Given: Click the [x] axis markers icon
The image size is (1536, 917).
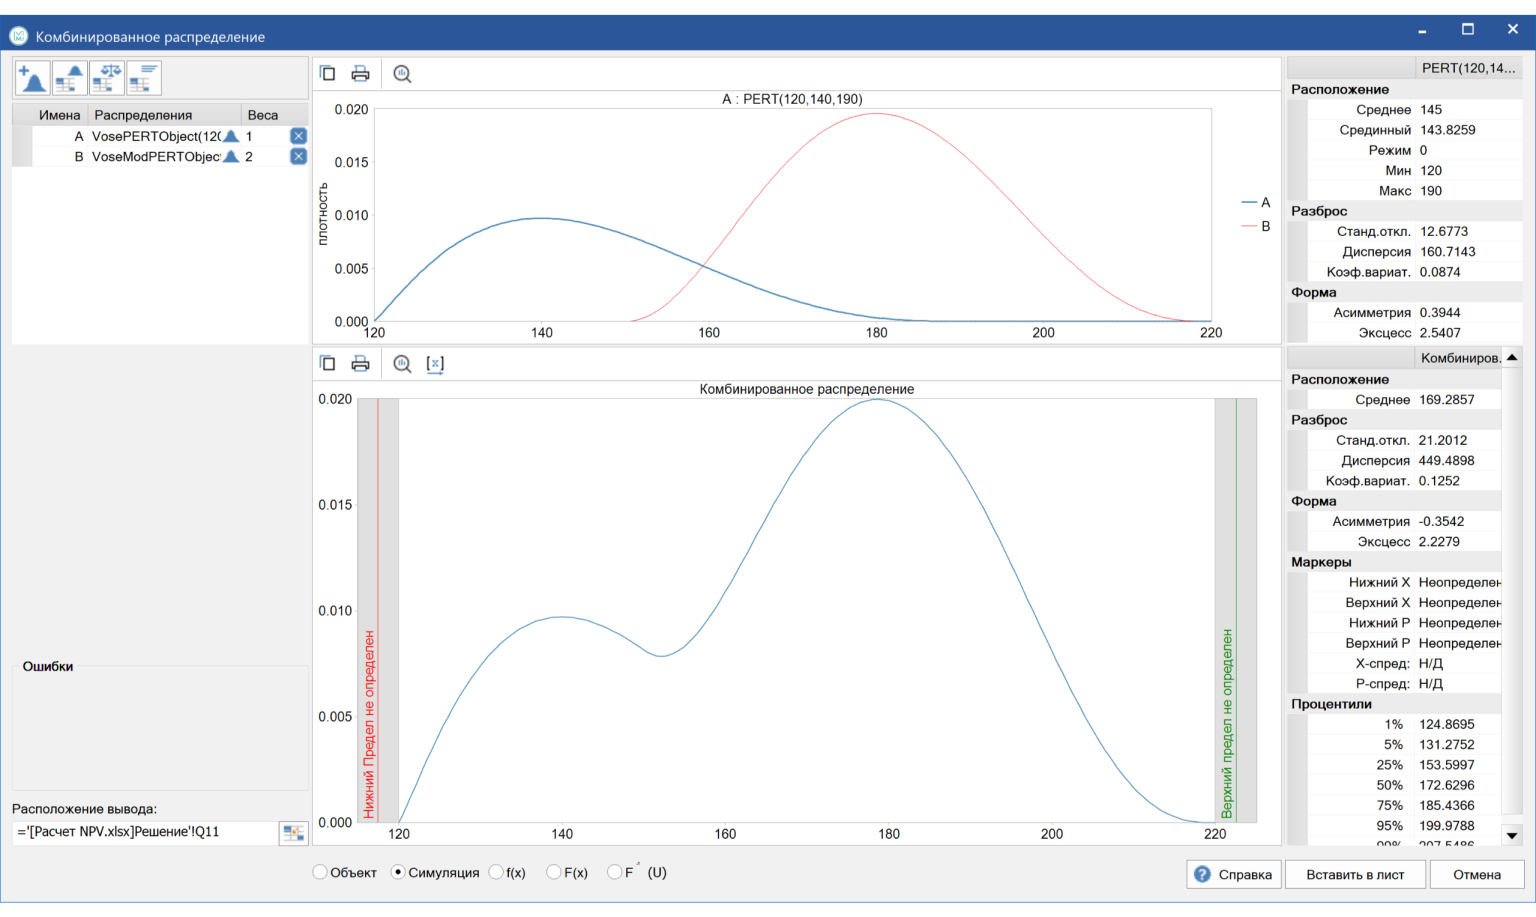Looking at the screenshot, I should click(x=435, y=364).
